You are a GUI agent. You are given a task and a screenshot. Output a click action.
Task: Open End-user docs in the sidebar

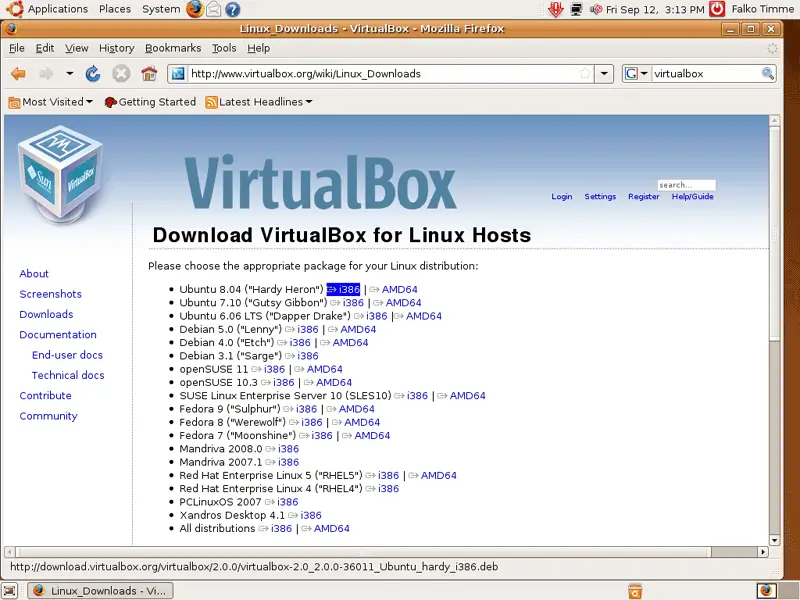pos(67,355)
